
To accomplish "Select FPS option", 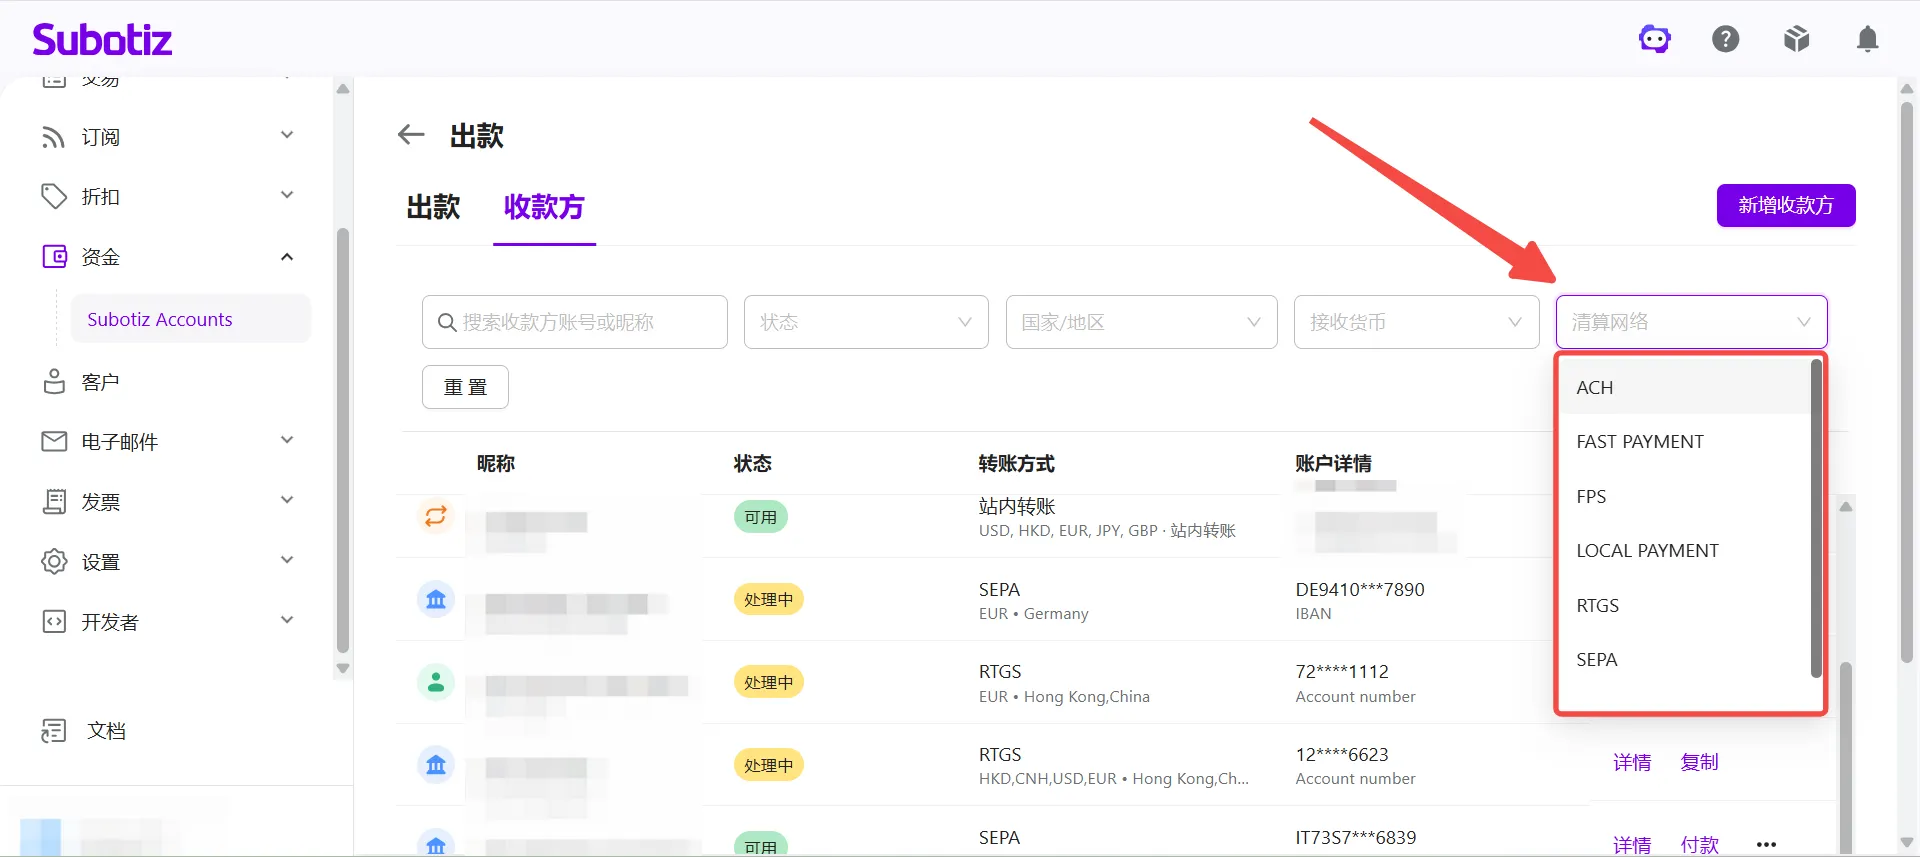I will [1686, 497].
